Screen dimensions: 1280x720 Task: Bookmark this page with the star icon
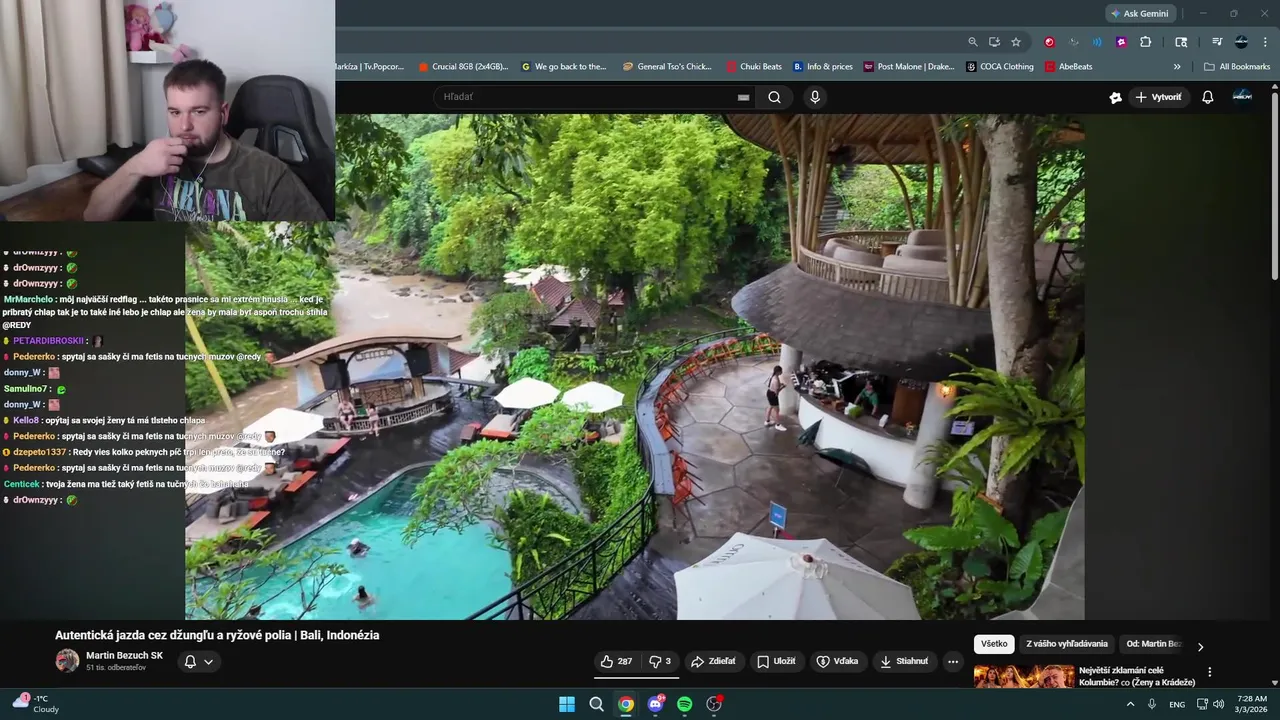pyautogui.click(x=1016, y=42)
